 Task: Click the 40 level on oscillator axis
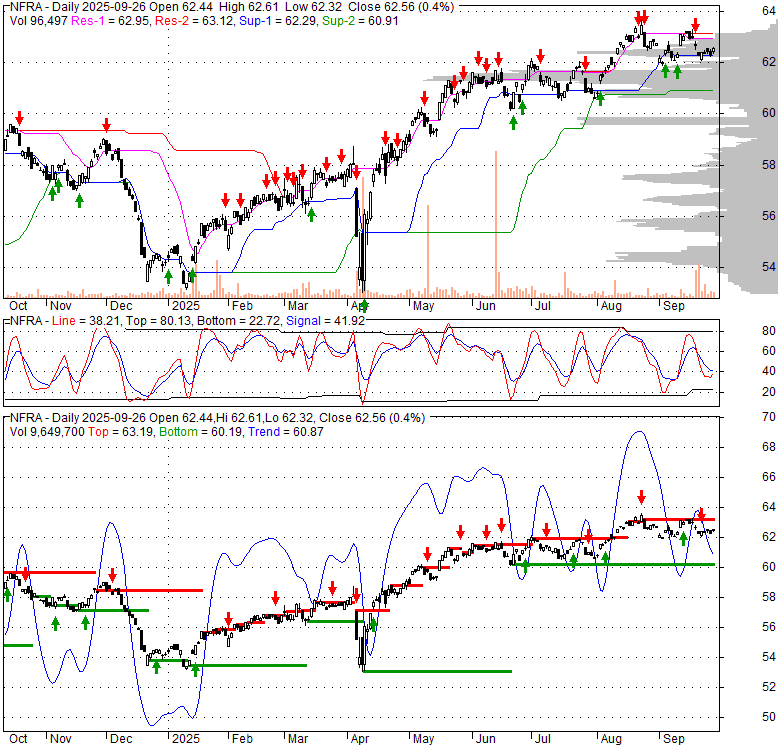pos(769,371)
